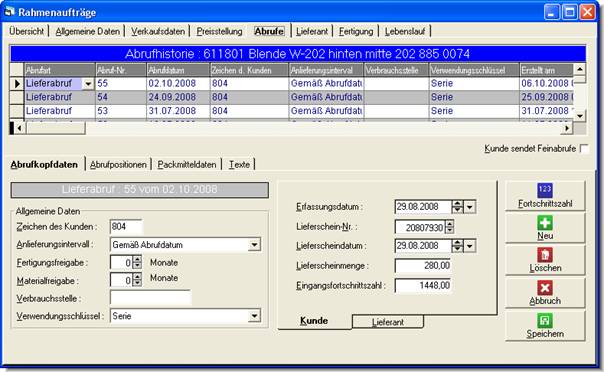This screenshot has width=604, height=372.
Task: Click Gemäß Abrufdatum cell in row 54
Action: (x=326, y=97)
